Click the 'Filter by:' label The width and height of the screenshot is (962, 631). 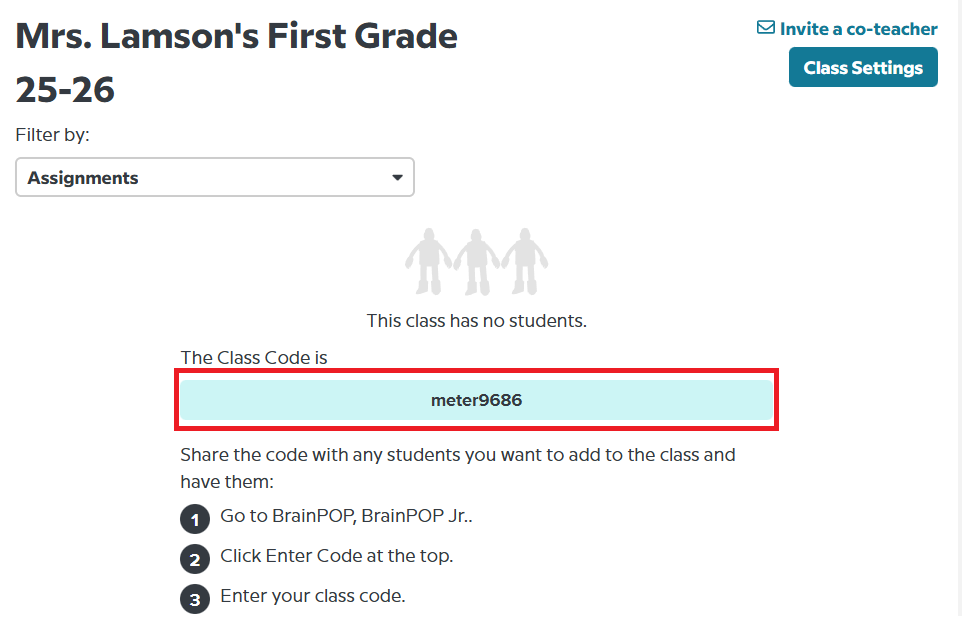point(53,134)
